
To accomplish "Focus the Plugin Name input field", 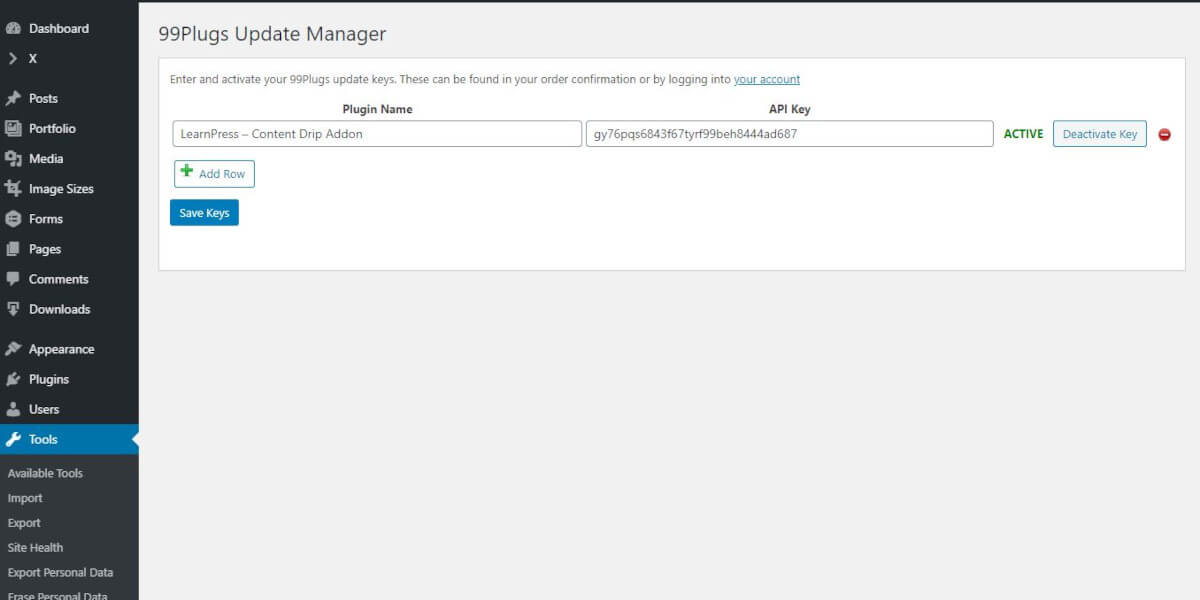I will coord(377,134).
